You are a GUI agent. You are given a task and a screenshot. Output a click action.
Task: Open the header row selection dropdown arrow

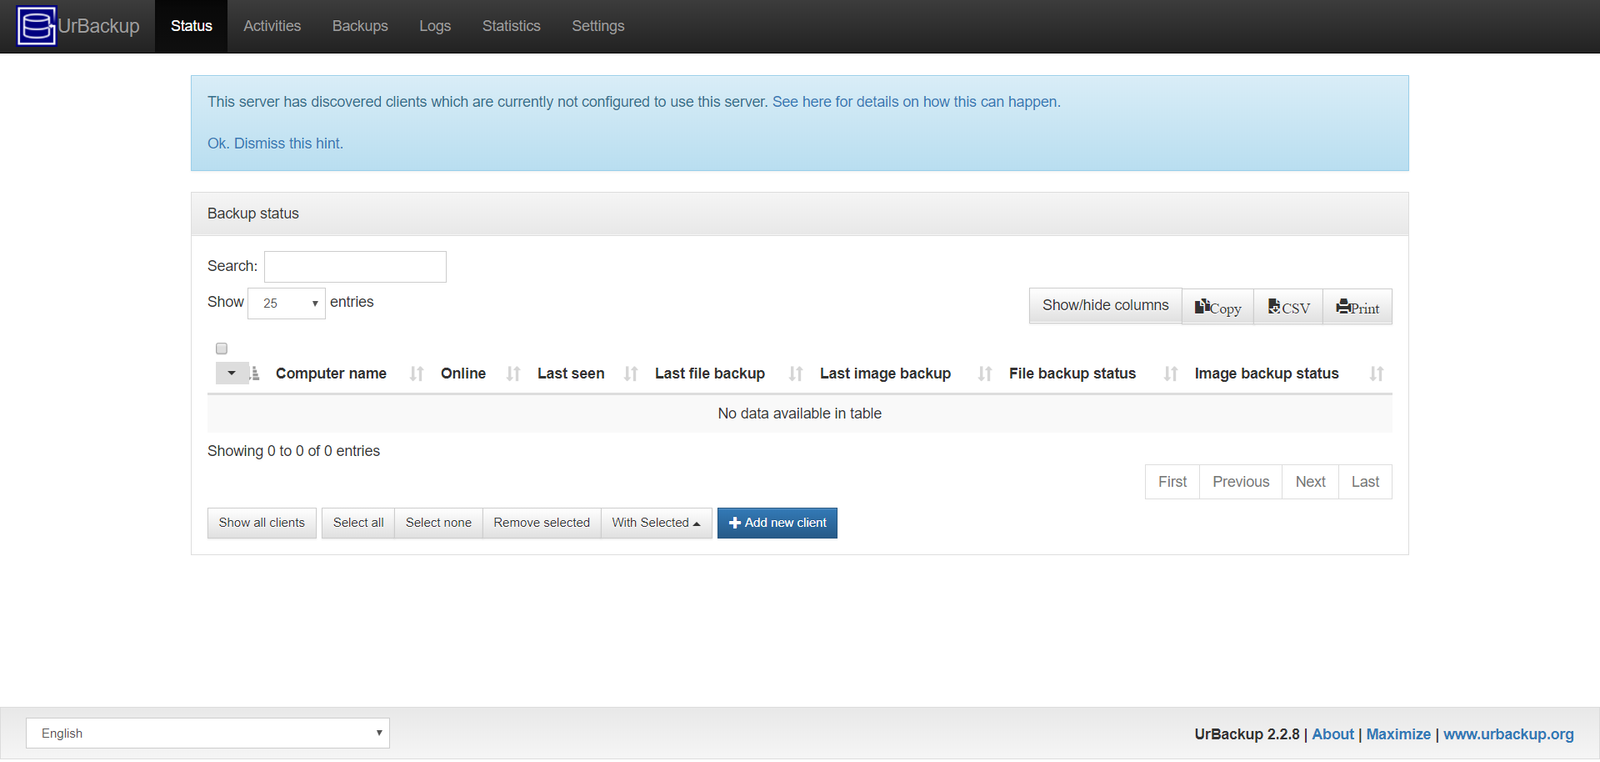coord(231,373)
